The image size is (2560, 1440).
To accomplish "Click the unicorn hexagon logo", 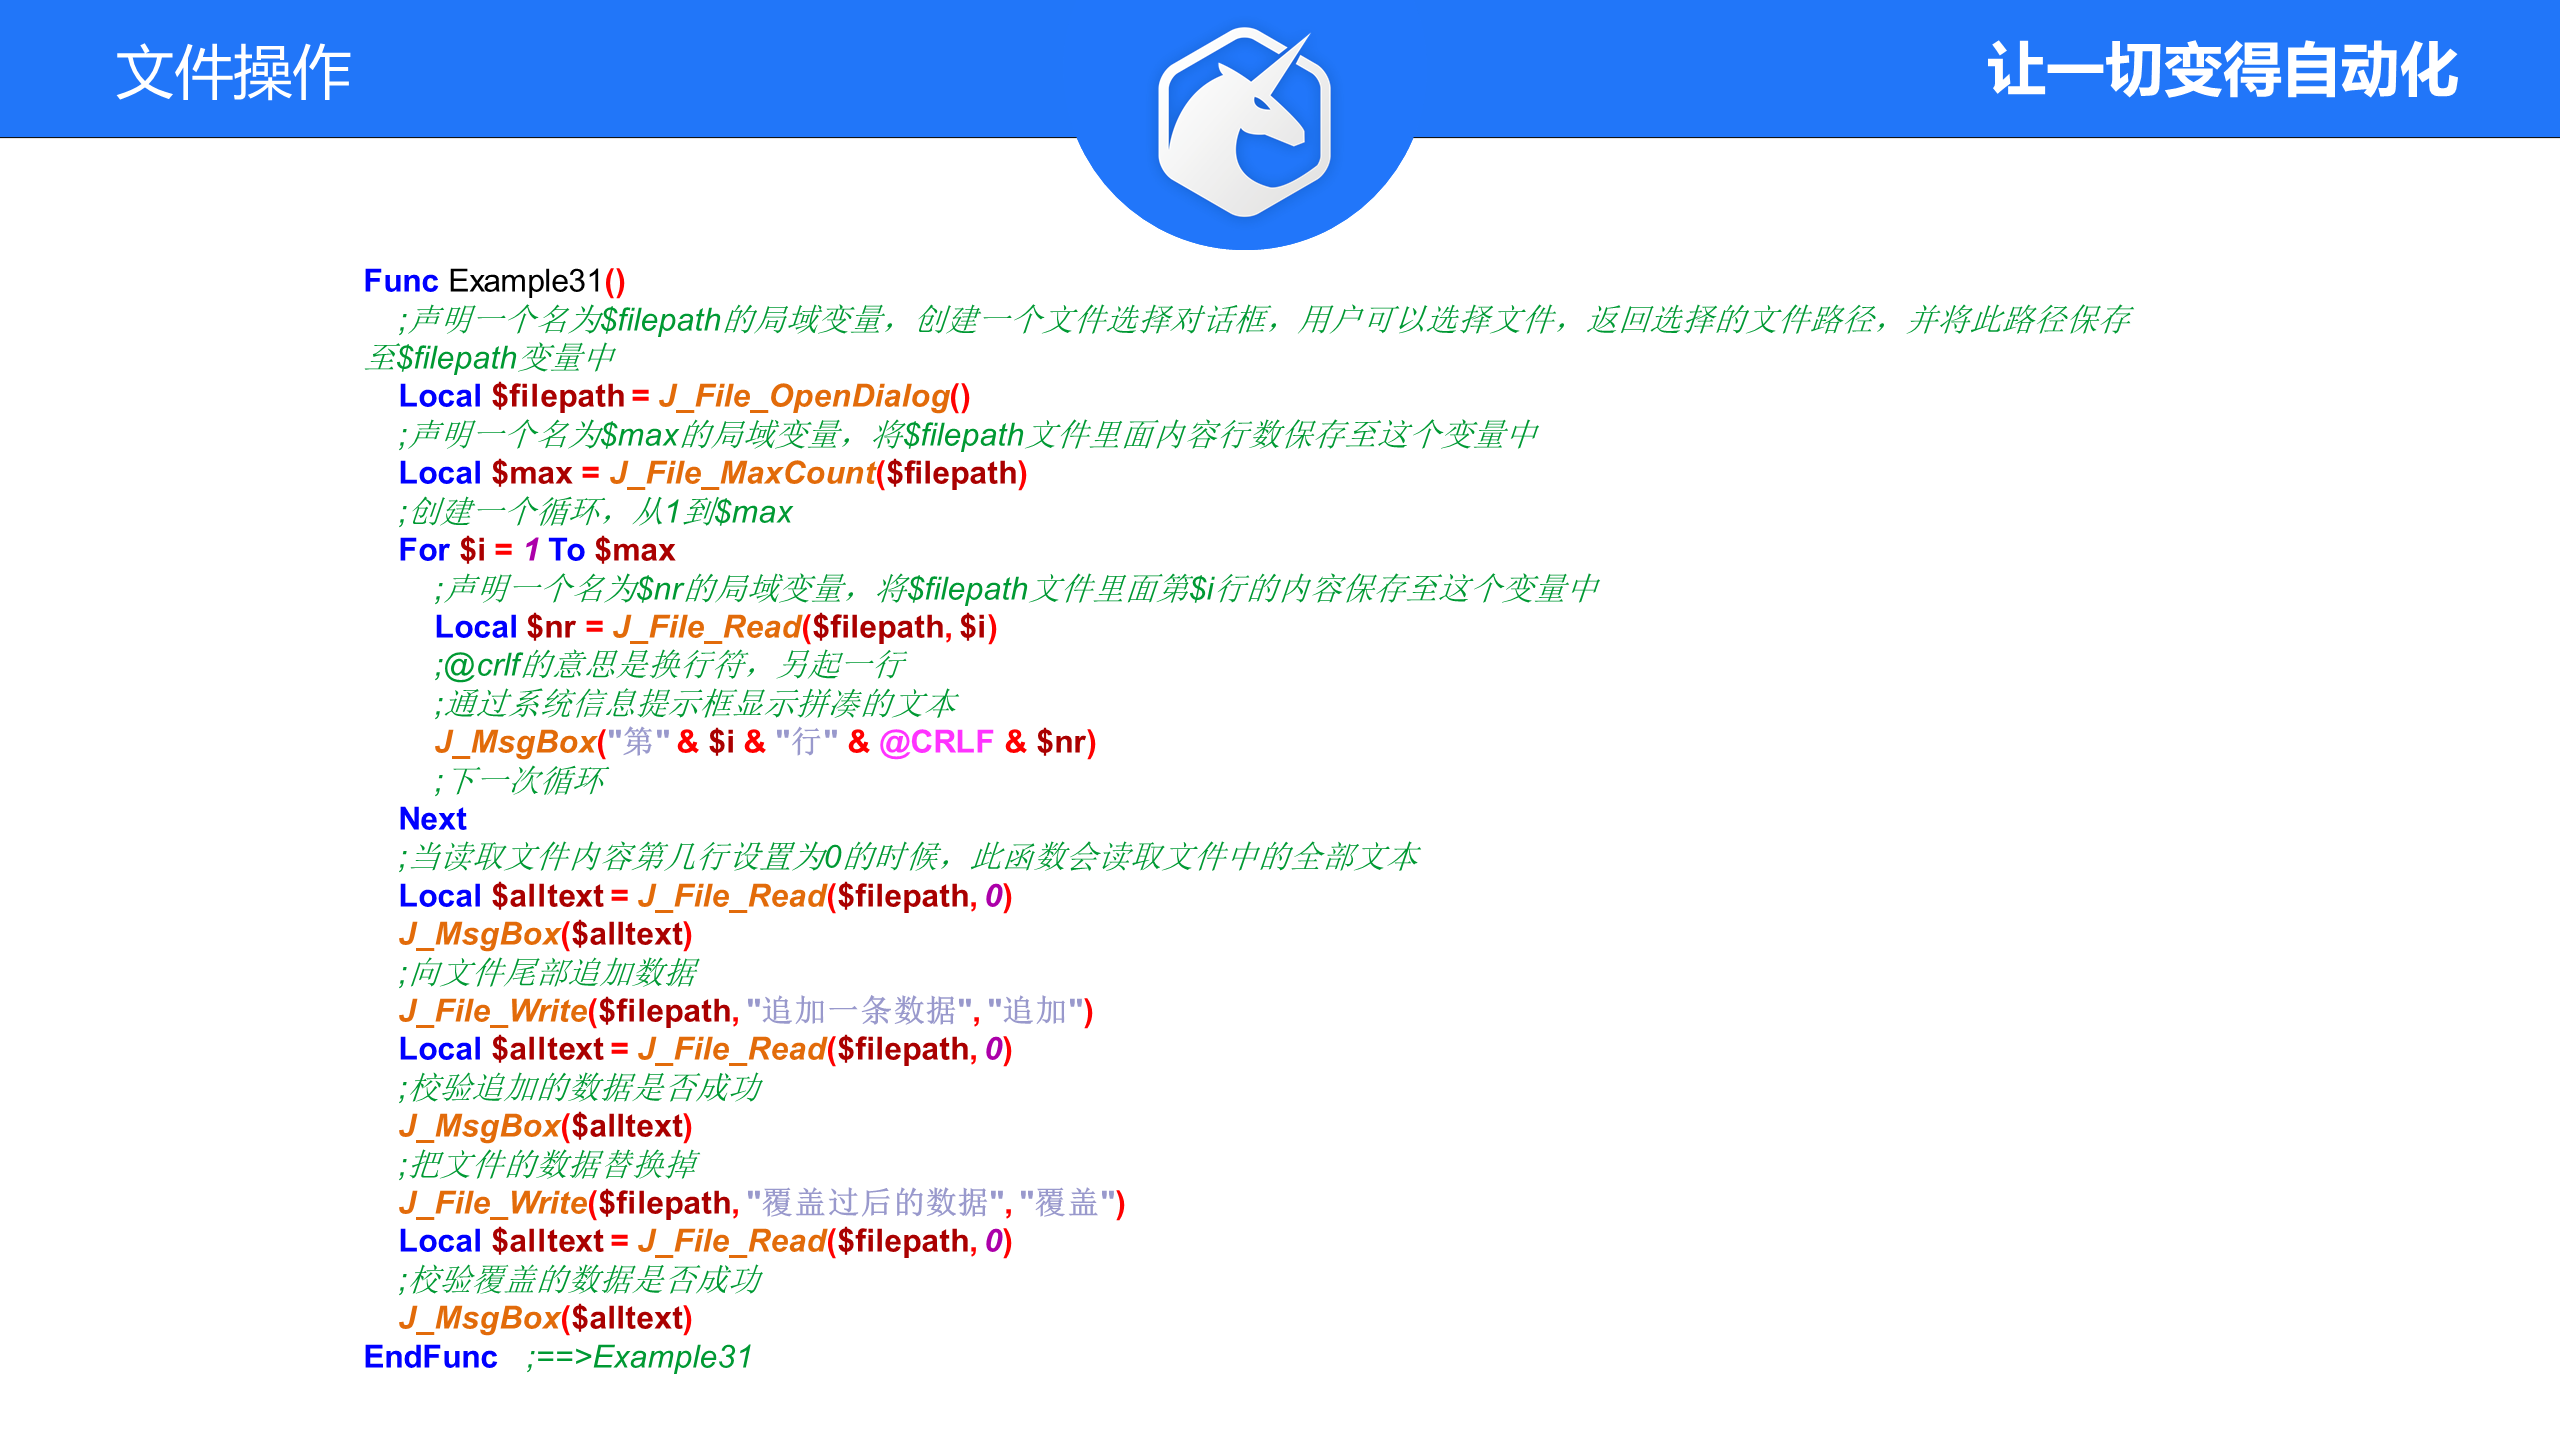I will point(1244,122).
